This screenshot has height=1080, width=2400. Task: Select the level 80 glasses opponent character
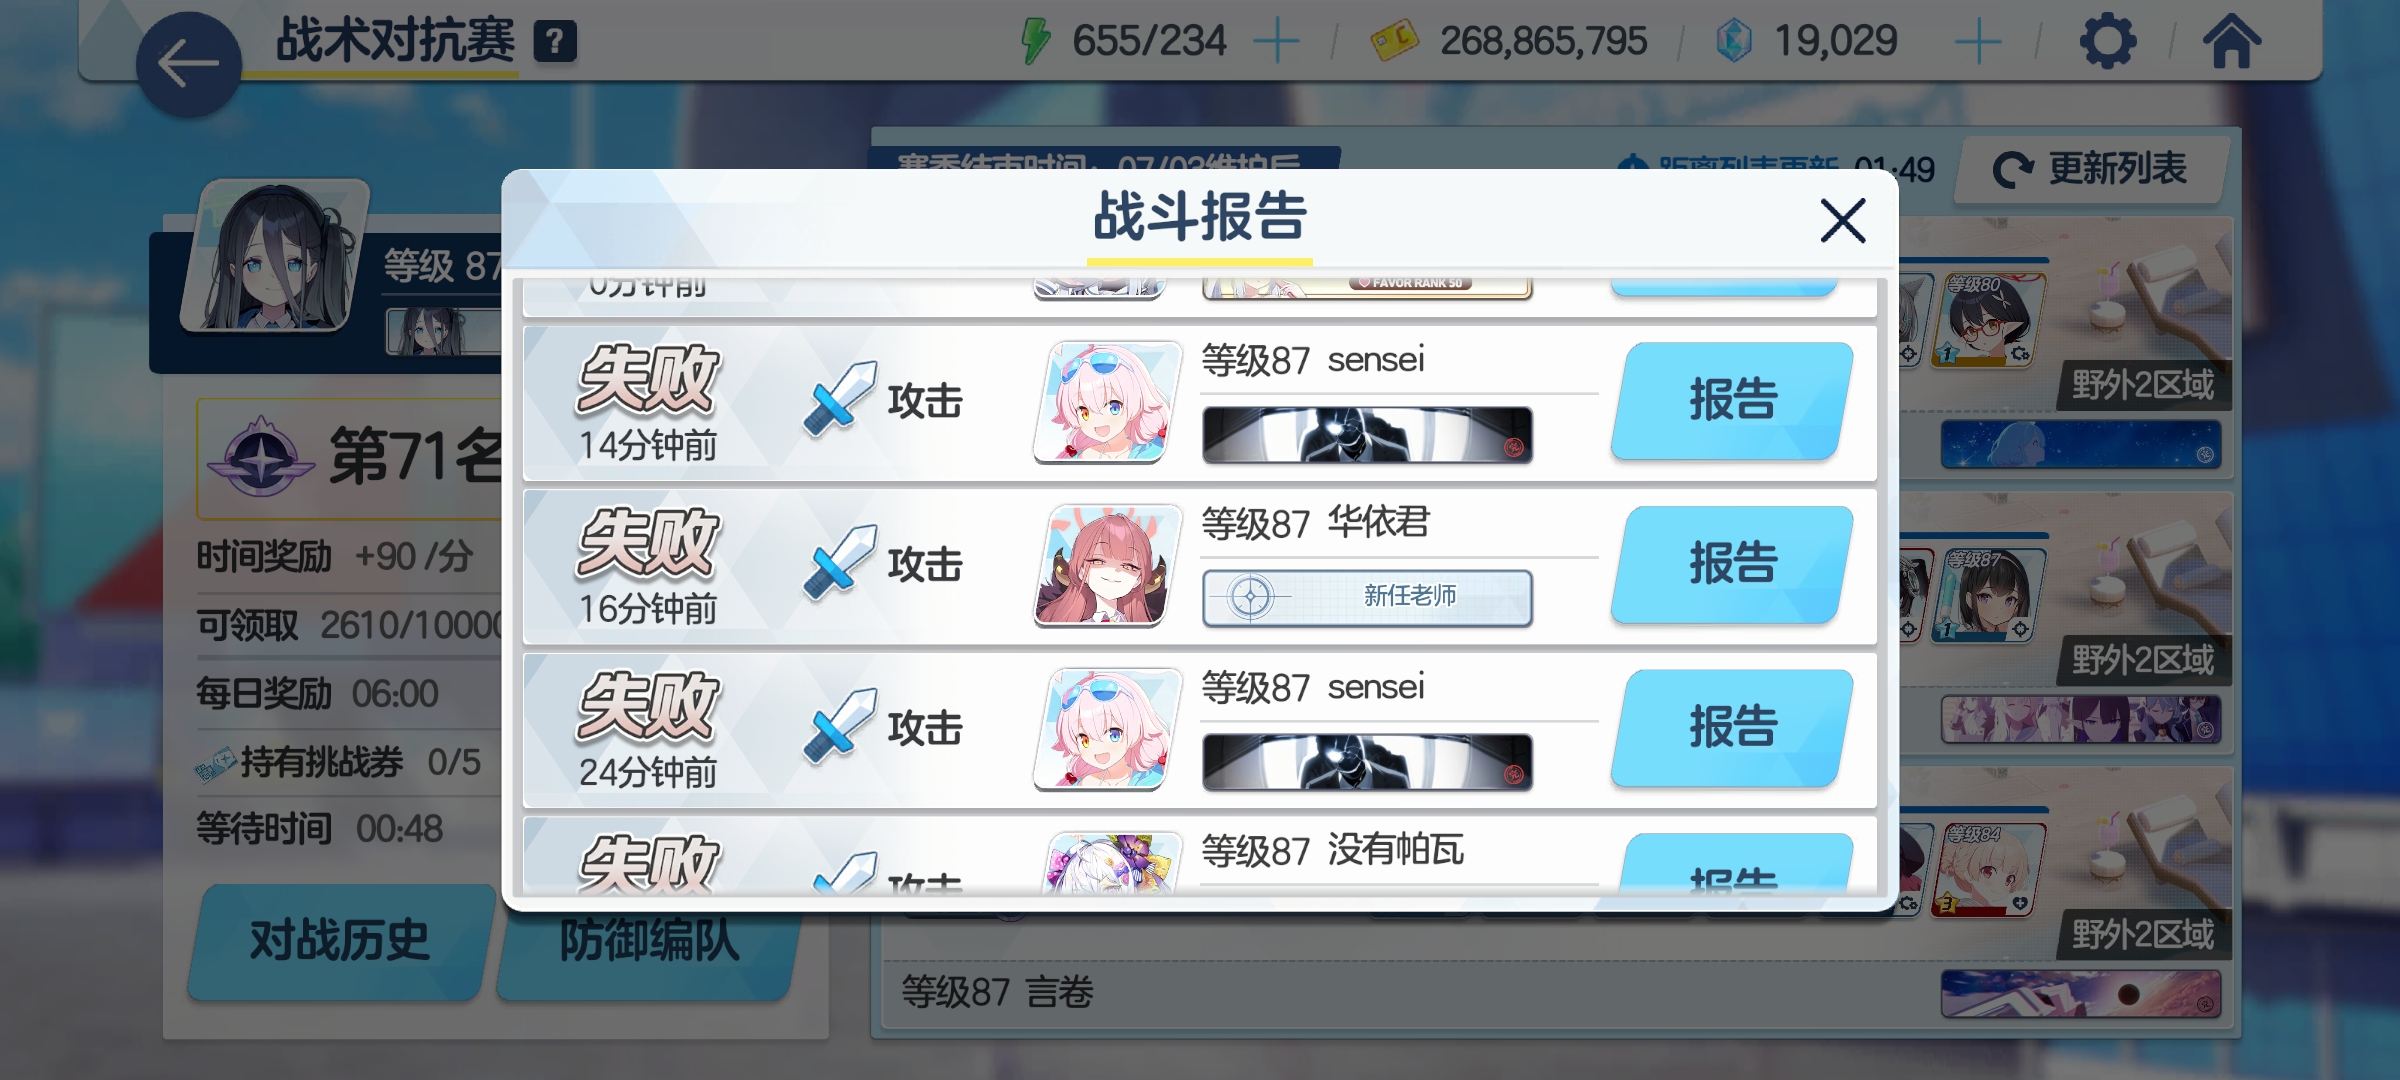[1988, 320]
